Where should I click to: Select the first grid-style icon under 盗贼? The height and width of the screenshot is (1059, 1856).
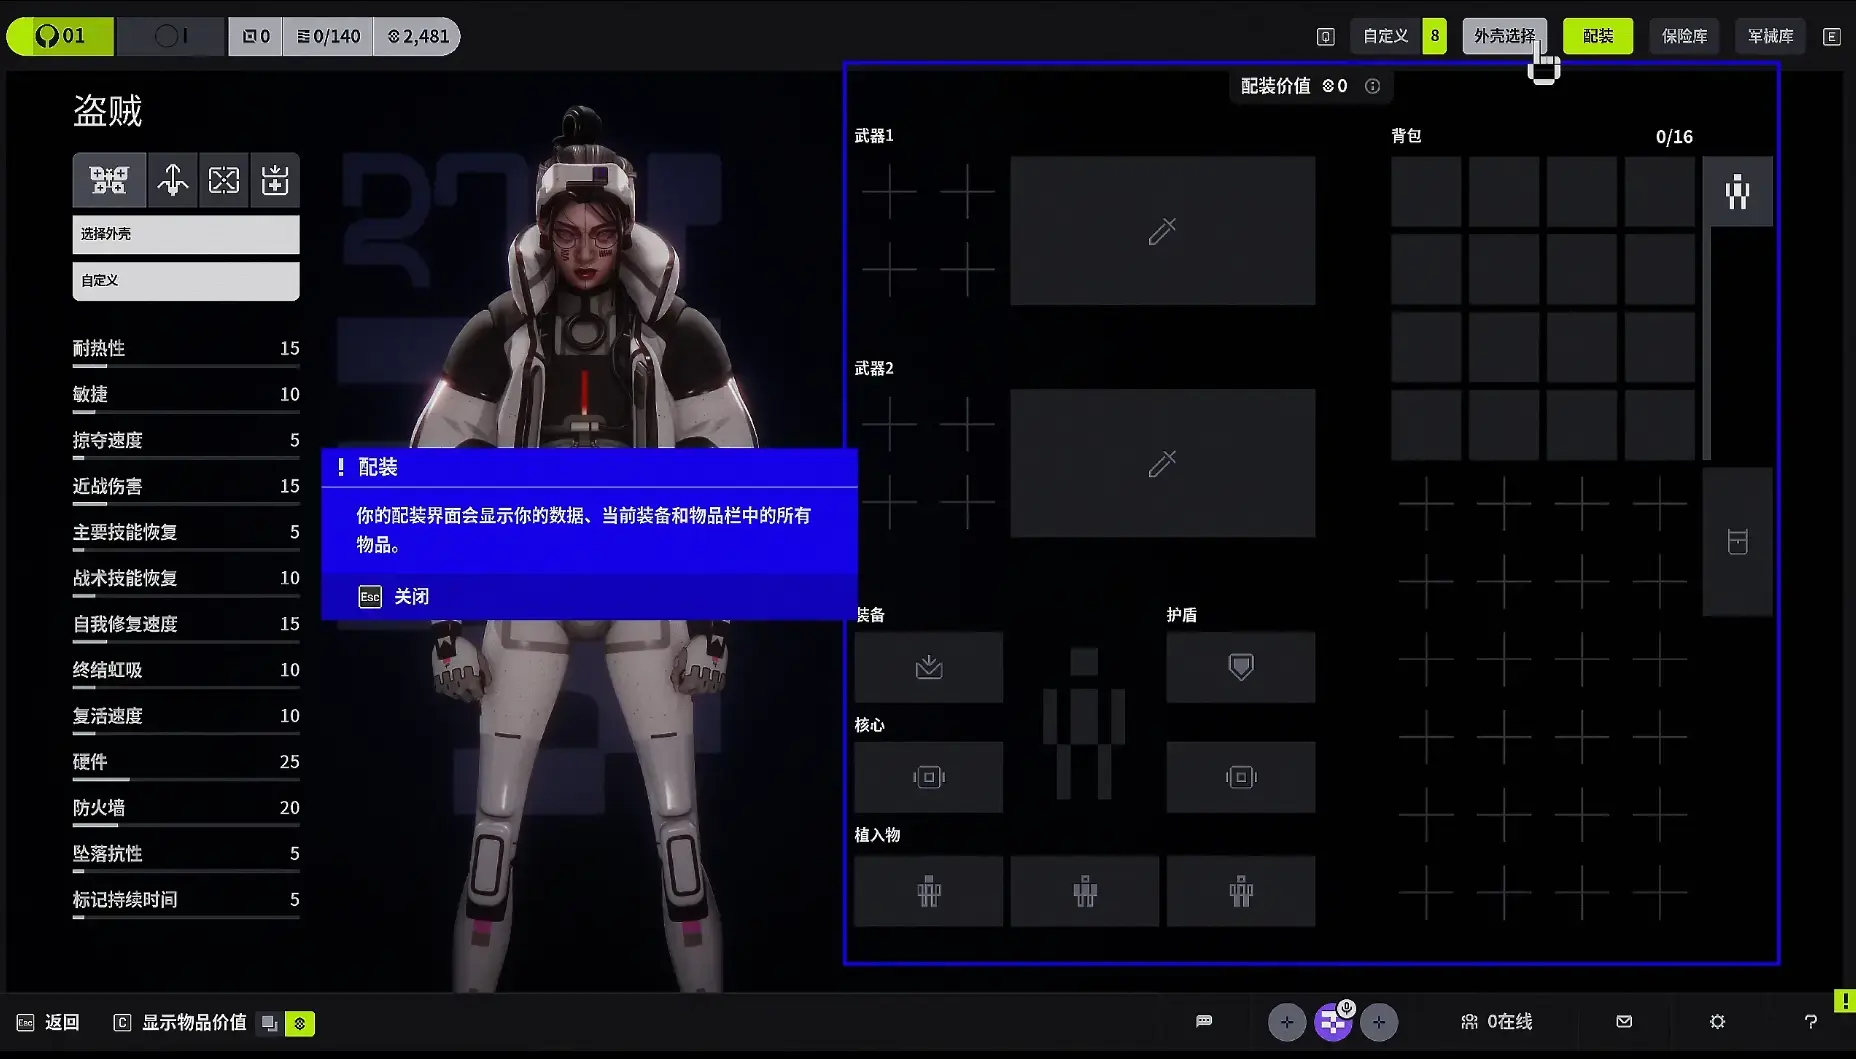[109, 180]
